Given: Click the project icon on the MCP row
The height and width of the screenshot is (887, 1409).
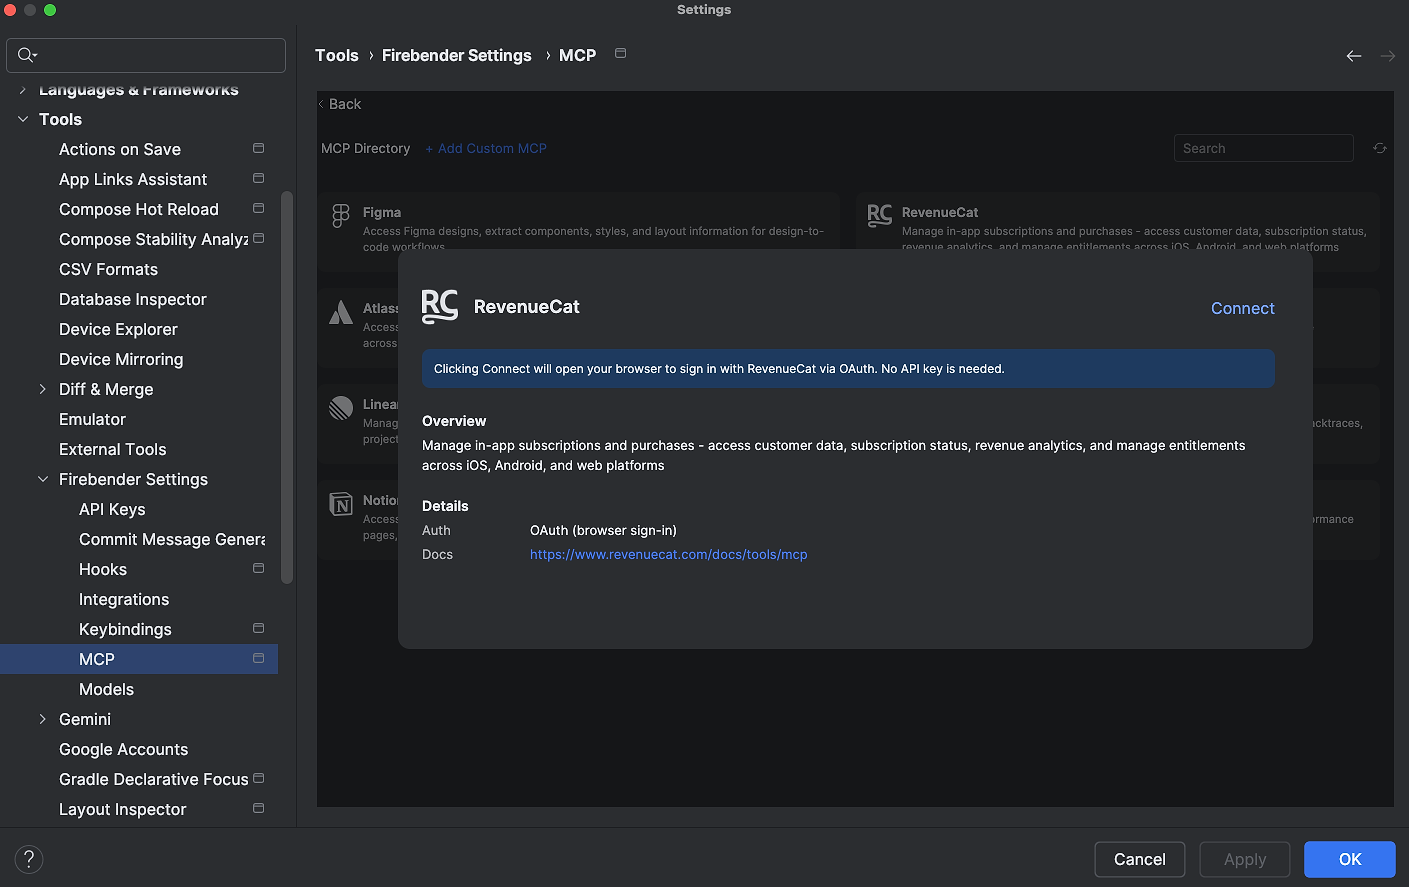Looking at the screenshot, I should tap(258, 658).
